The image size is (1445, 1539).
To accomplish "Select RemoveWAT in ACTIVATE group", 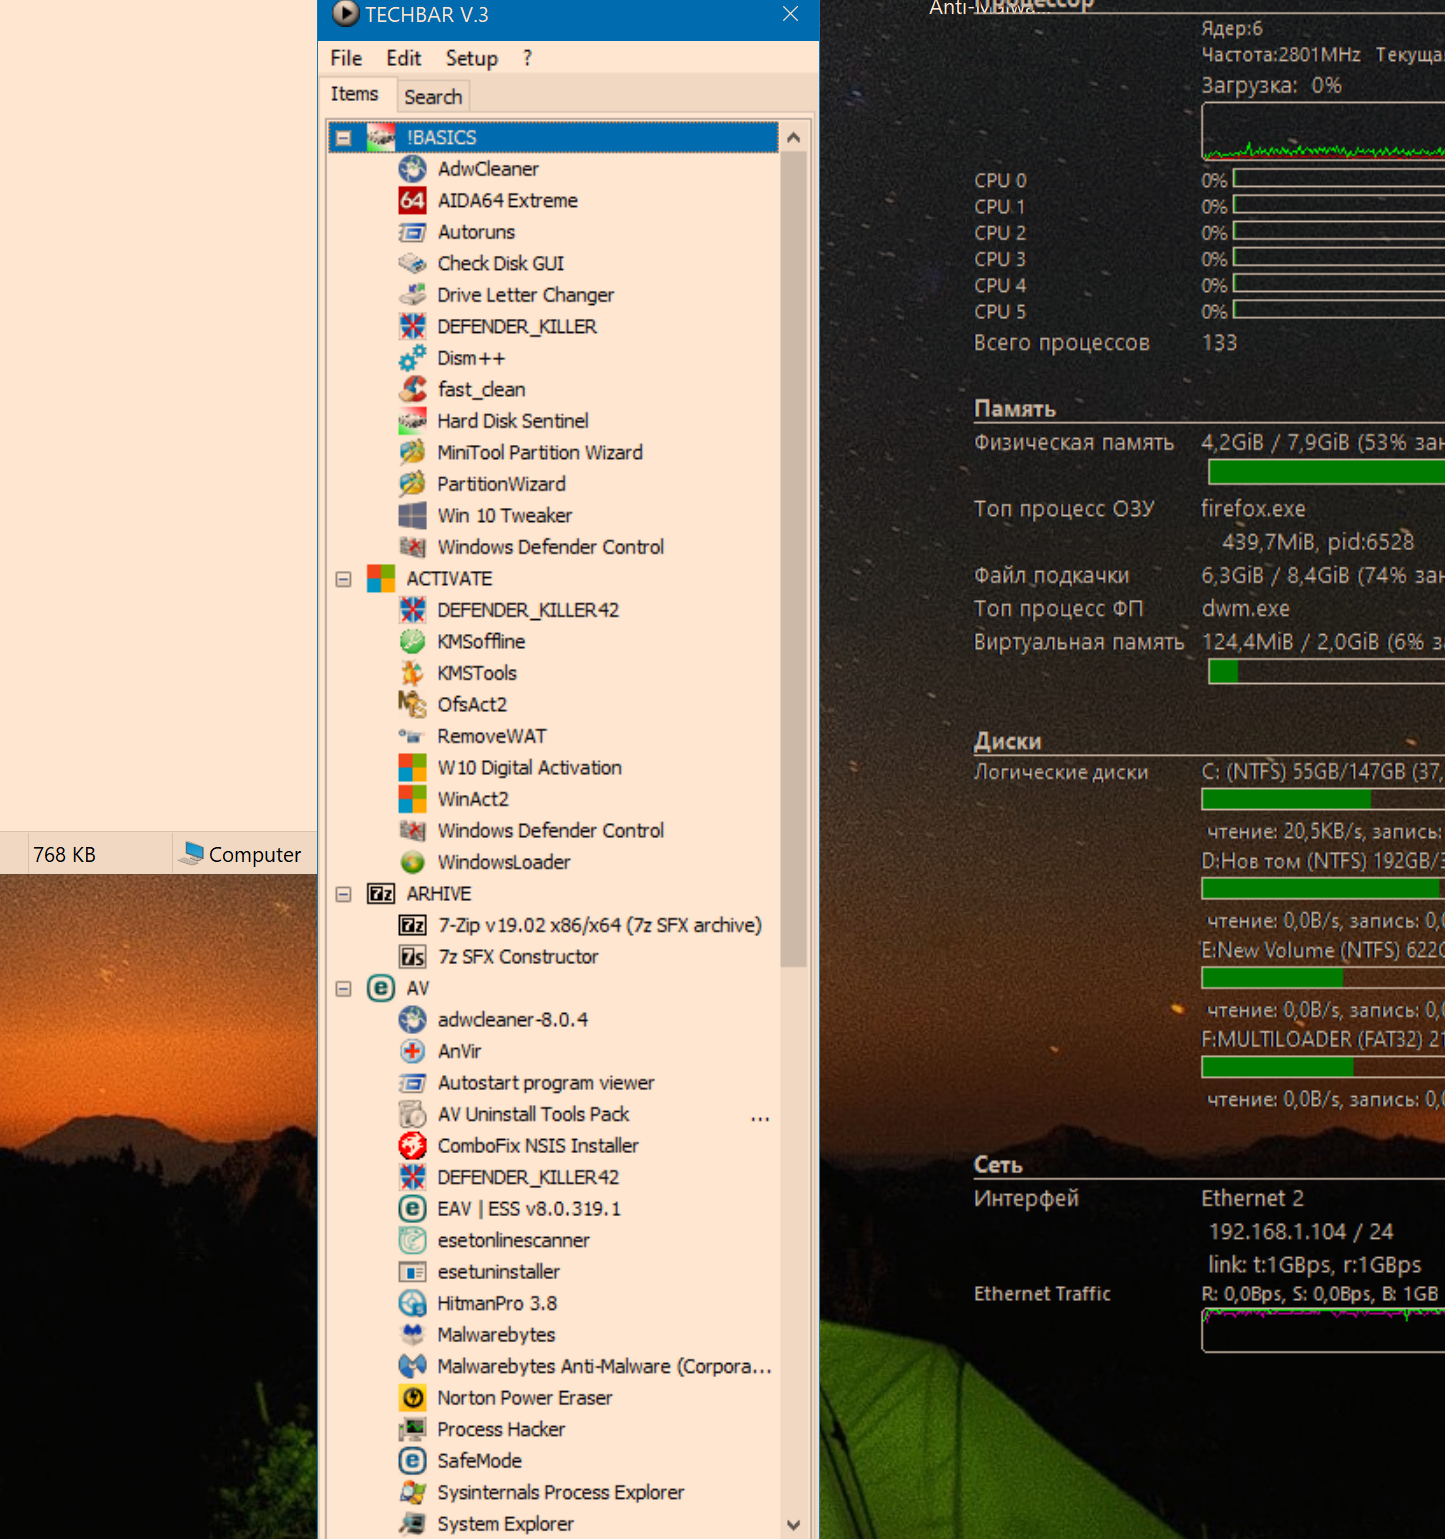I will [492, 736].
